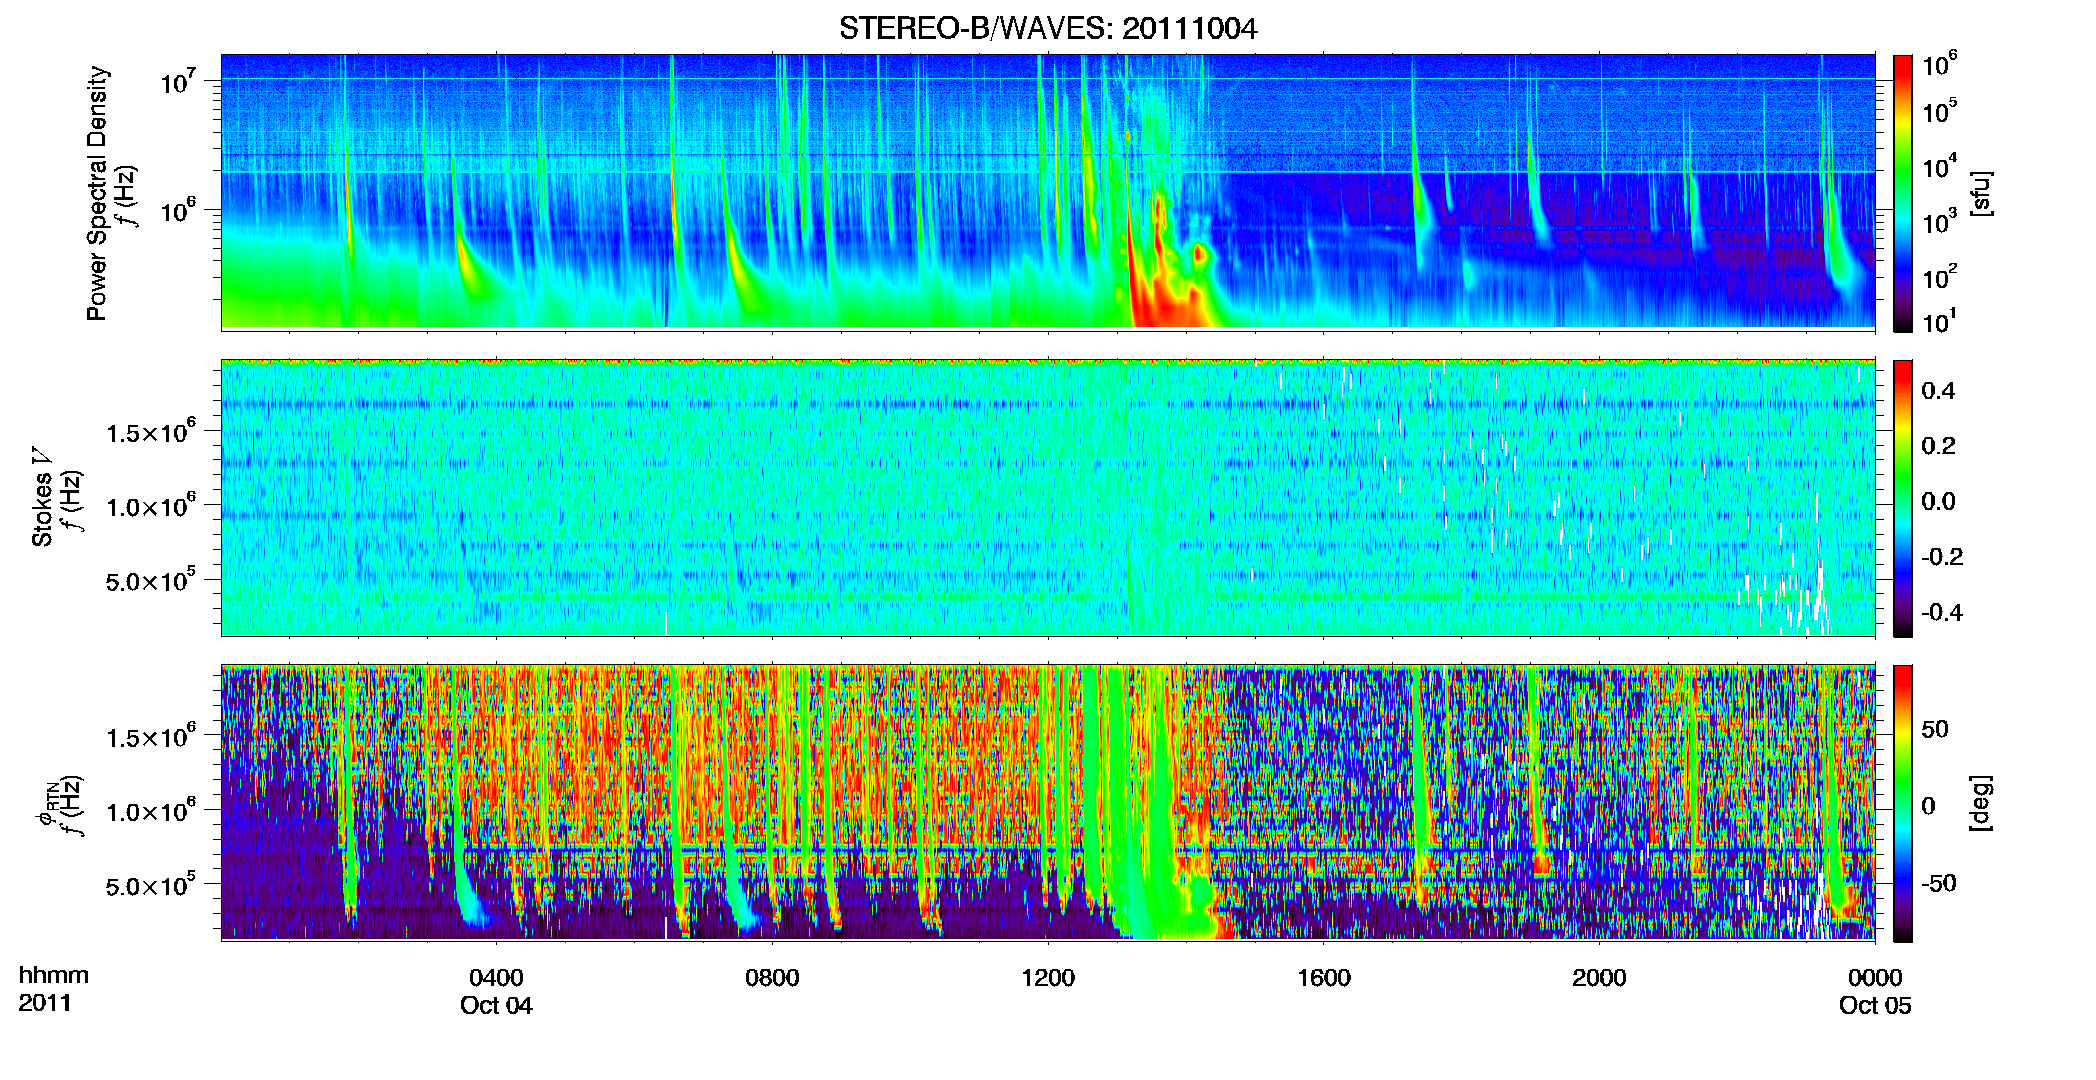The image size is (2096, 1080).
Task: Click the top panel power density colorbar
Action: (1903, 193)
